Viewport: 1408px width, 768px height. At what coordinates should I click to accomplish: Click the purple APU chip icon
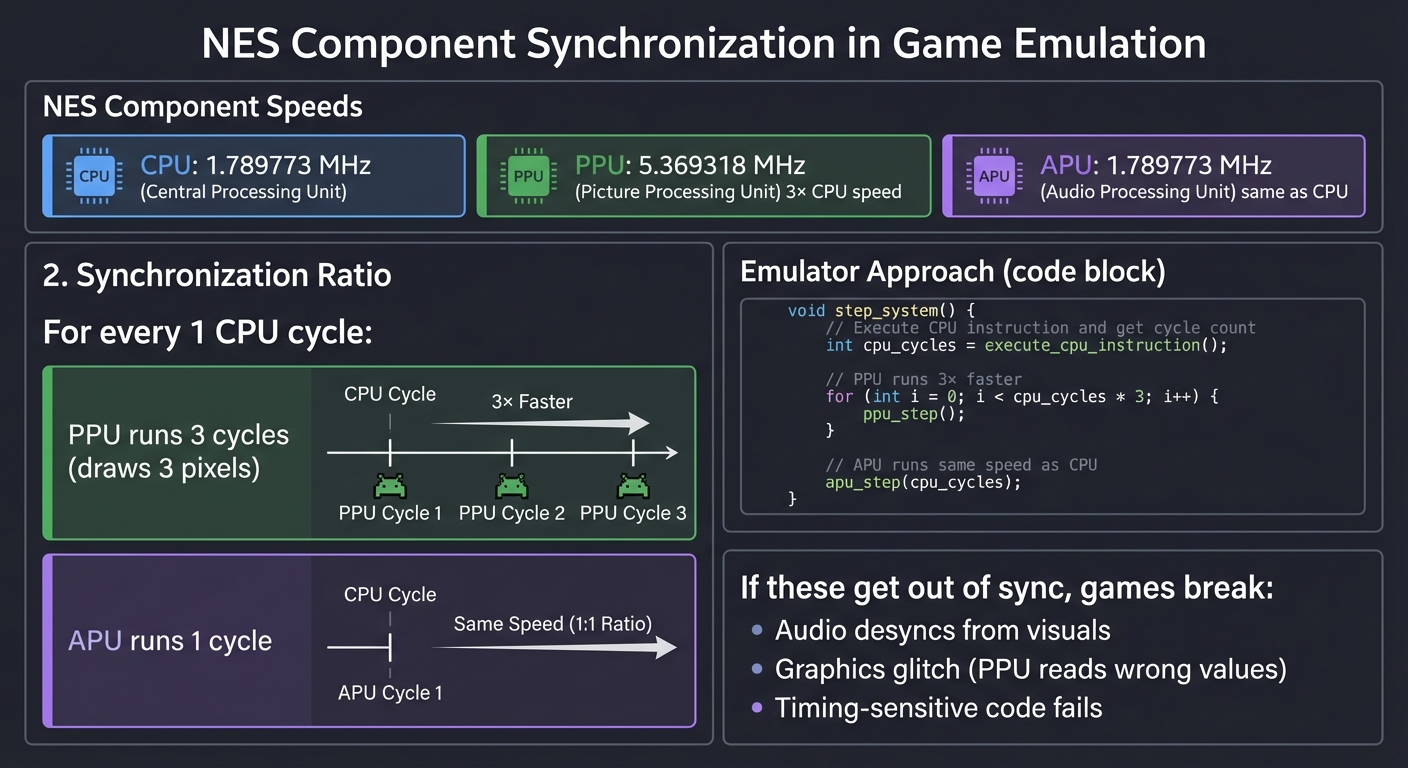pyautogui.click(x=993, y=175)
